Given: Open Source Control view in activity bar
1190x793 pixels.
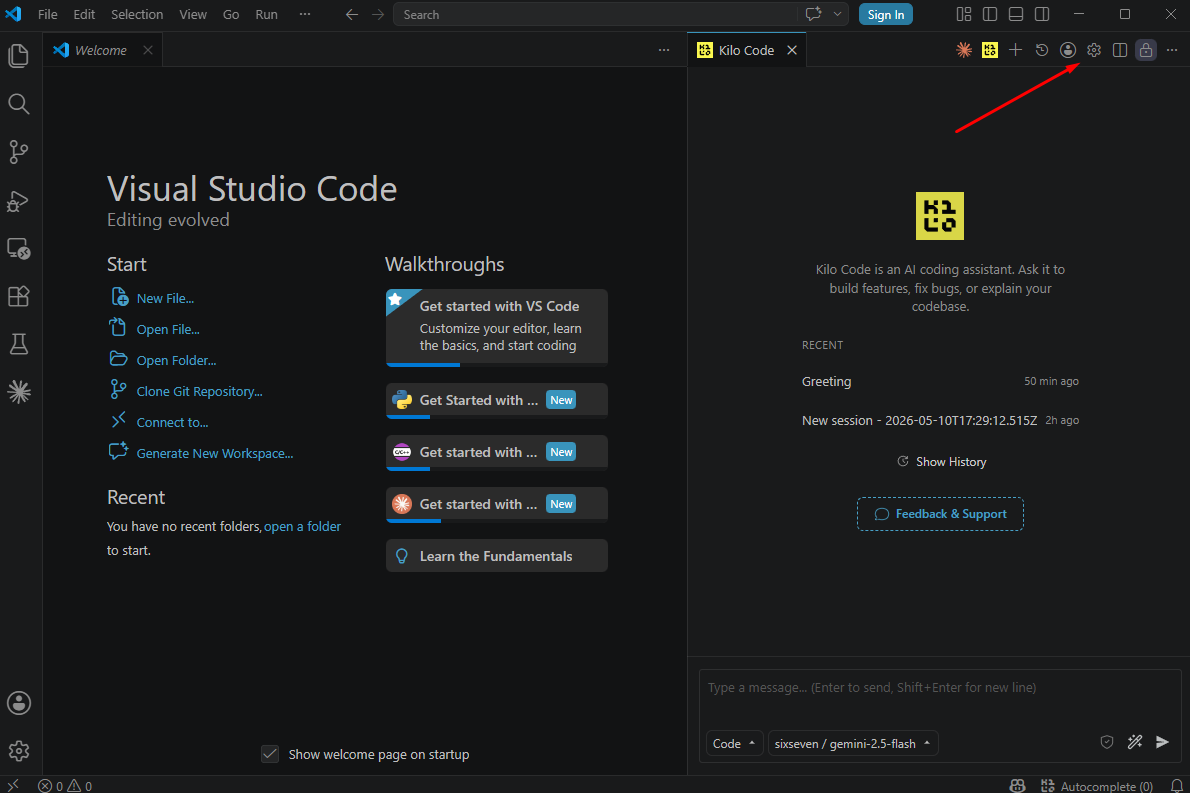Looking at the screenshot, I should coord(19,152).
